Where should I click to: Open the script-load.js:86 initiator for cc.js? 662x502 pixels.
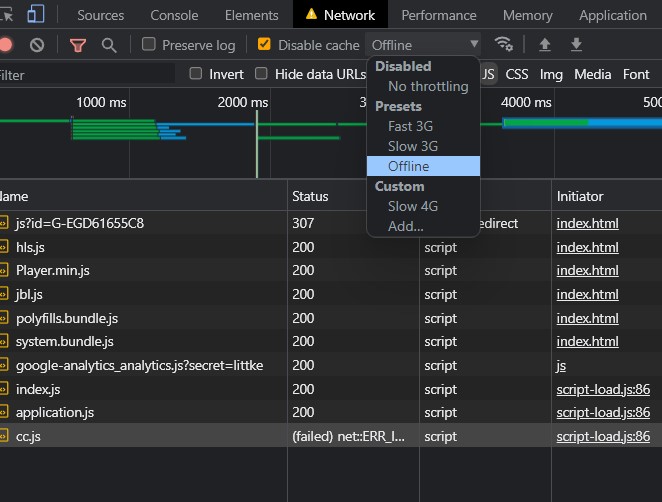click(x=603, y=436)
